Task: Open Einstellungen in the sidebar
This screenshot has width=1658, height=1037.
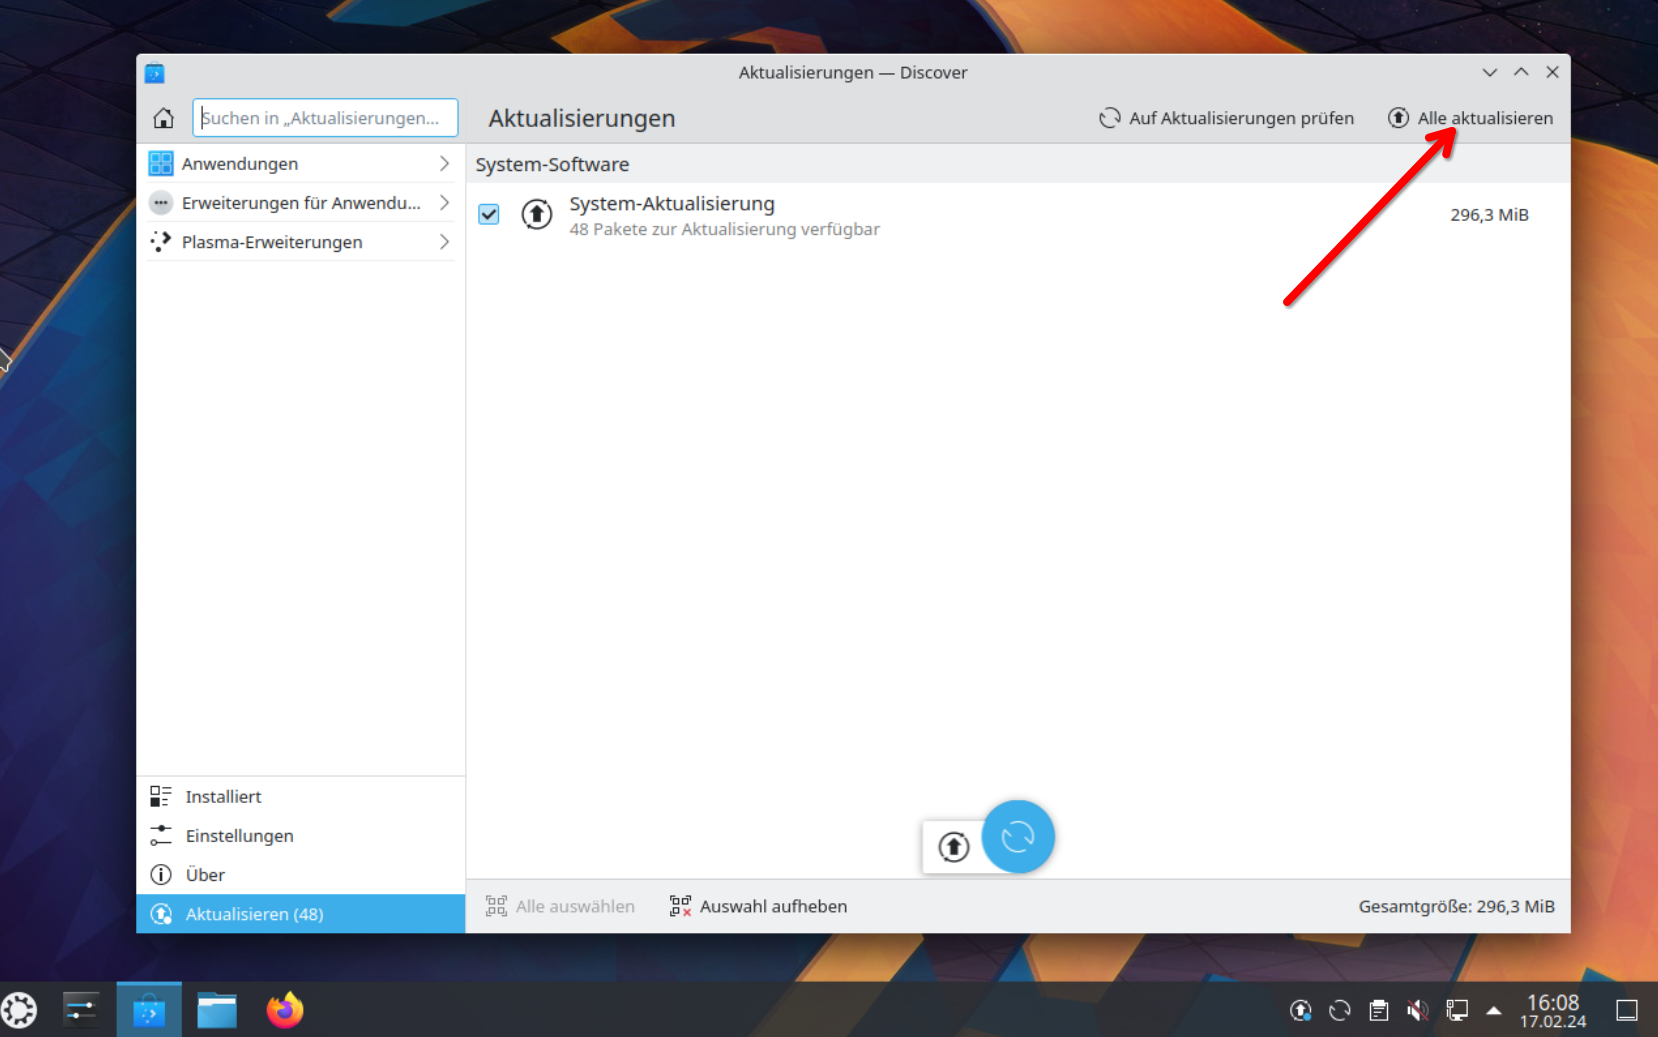Action: pyautogui.click(x=239, y=835)
